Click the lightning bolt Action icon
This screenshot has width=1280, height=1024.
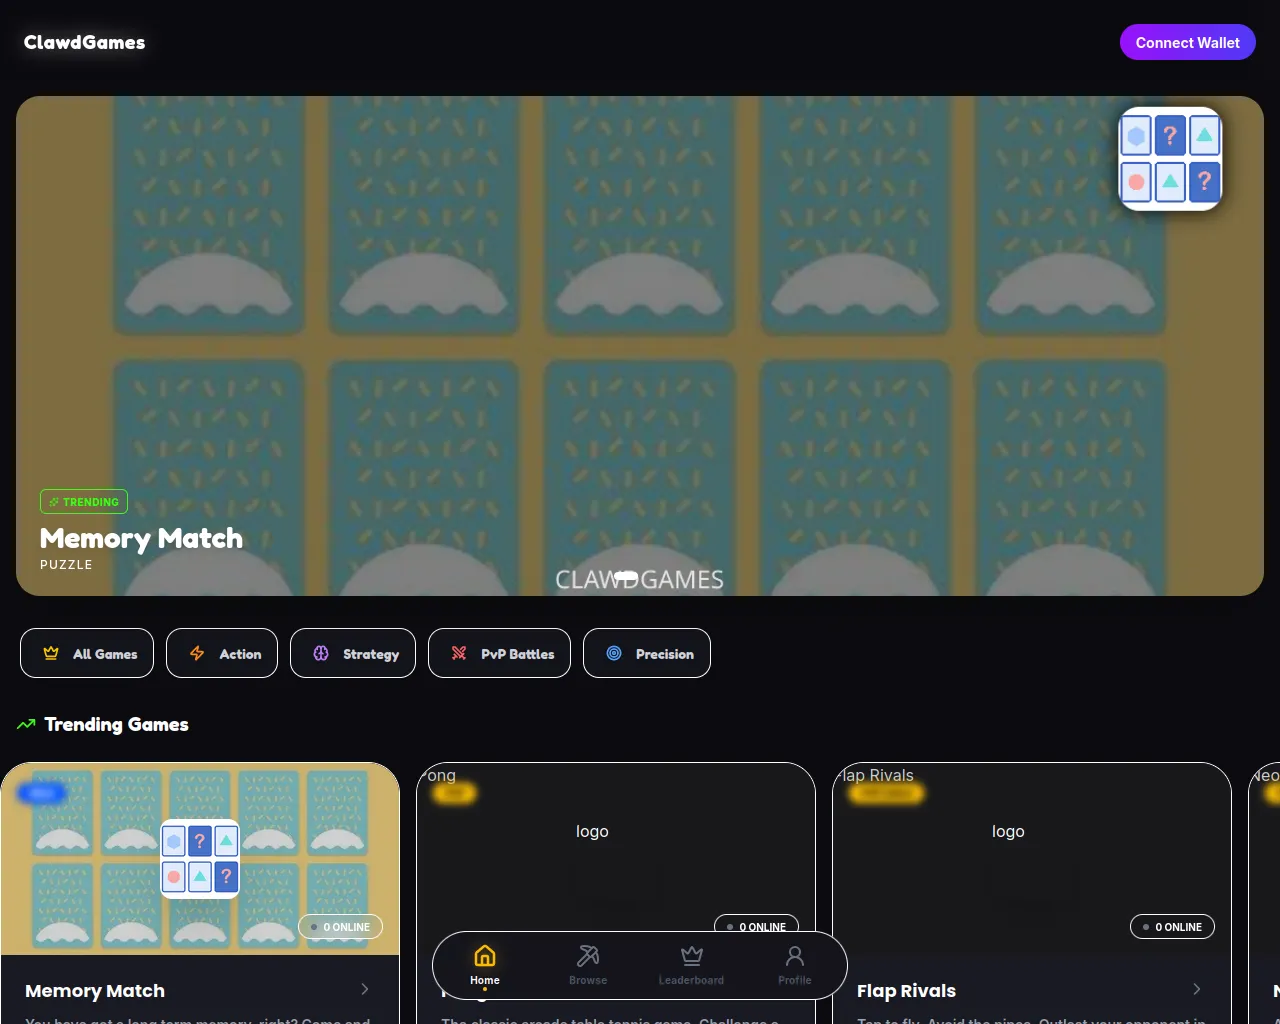click(197, 653)
